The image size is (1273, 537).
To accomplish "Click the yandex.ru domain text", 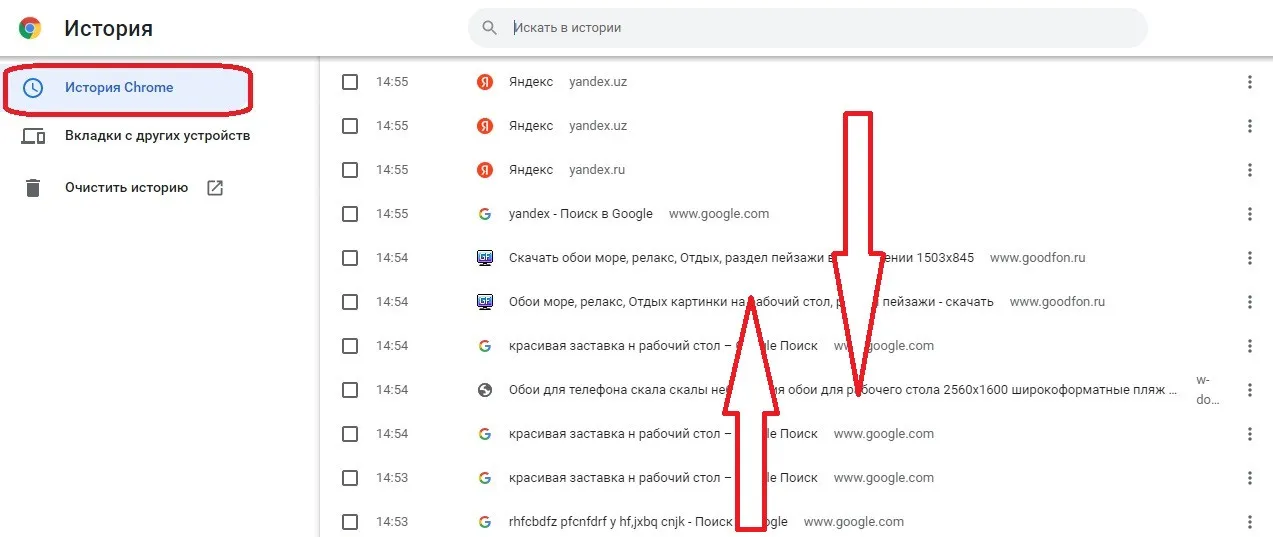I will coord(597,170).
